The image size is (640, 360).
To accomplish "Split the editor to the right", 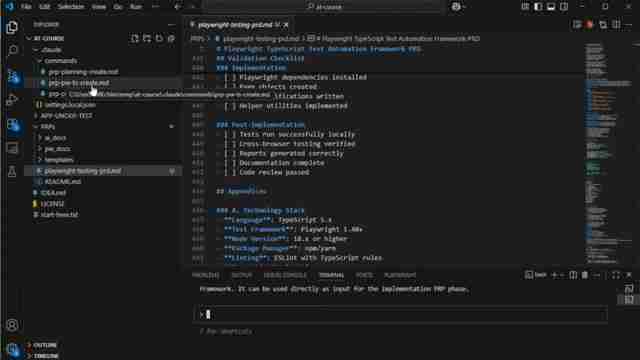I will coord(616,25).
